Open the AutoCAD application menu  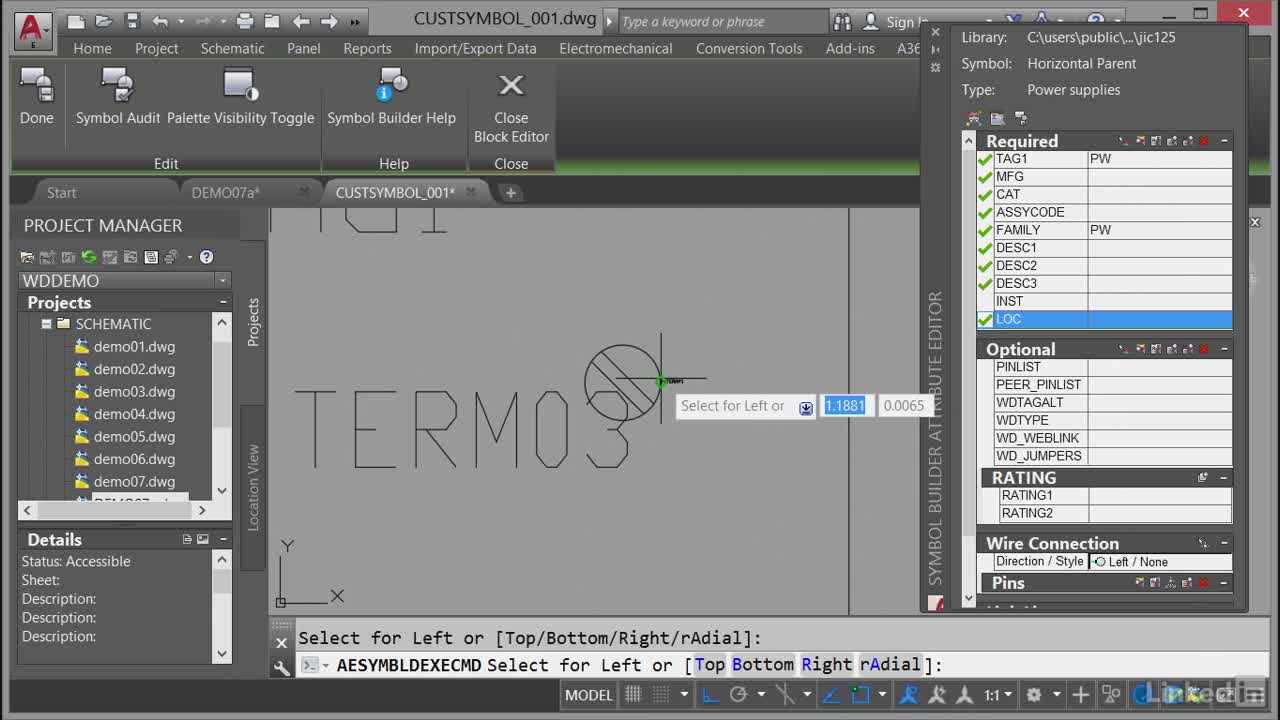(33, 30)
